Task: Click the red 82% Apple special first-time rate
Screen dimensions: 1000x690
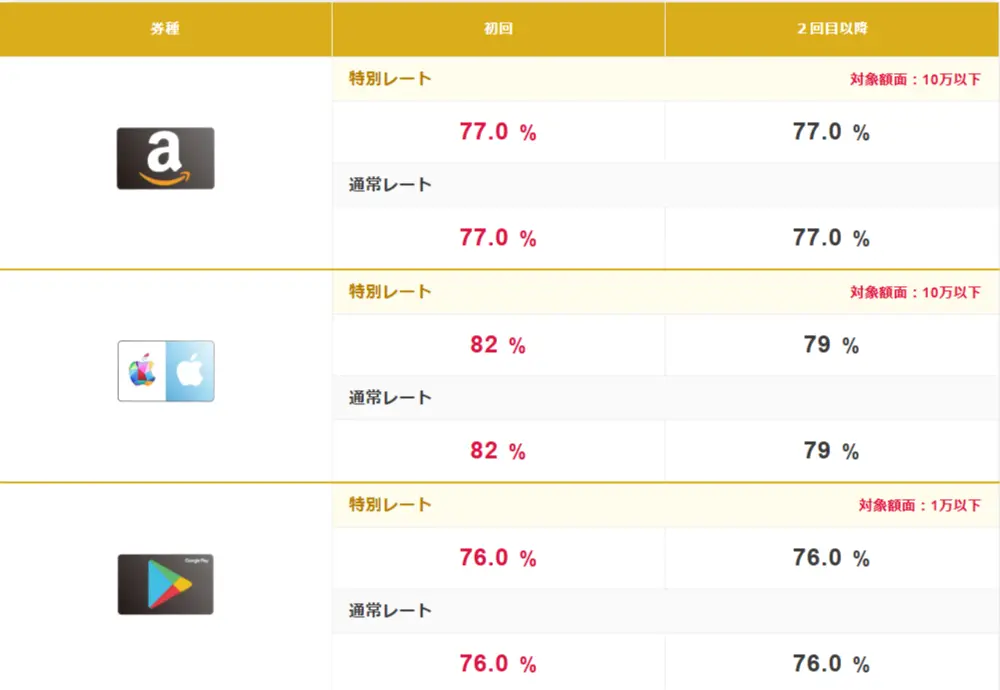Action: click(498, 345)
